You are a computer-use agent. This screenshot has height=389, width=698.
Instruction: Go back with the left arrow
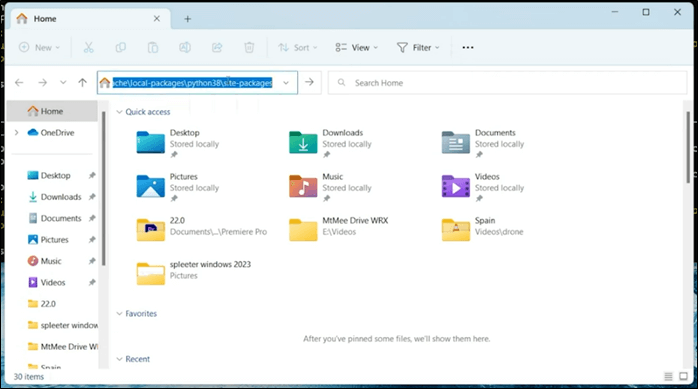[x=19, y=82]
